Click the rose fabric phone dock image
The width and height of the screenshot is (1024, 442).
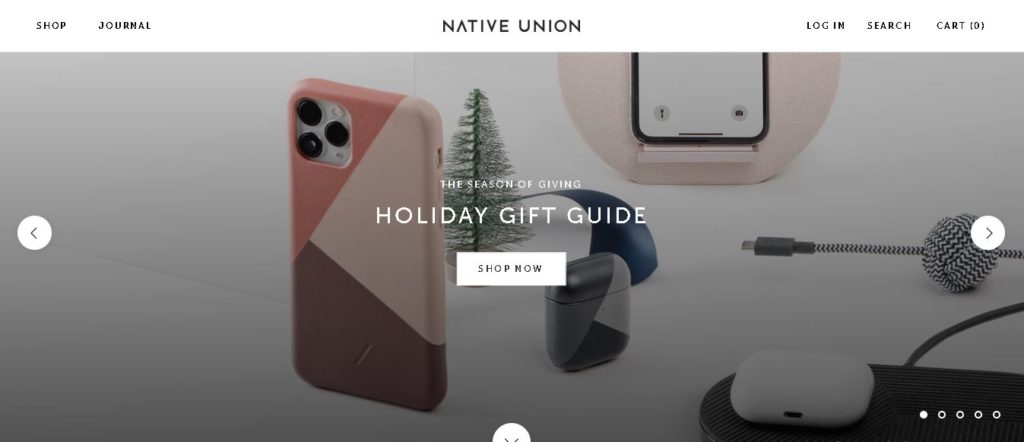coord(699,118)
